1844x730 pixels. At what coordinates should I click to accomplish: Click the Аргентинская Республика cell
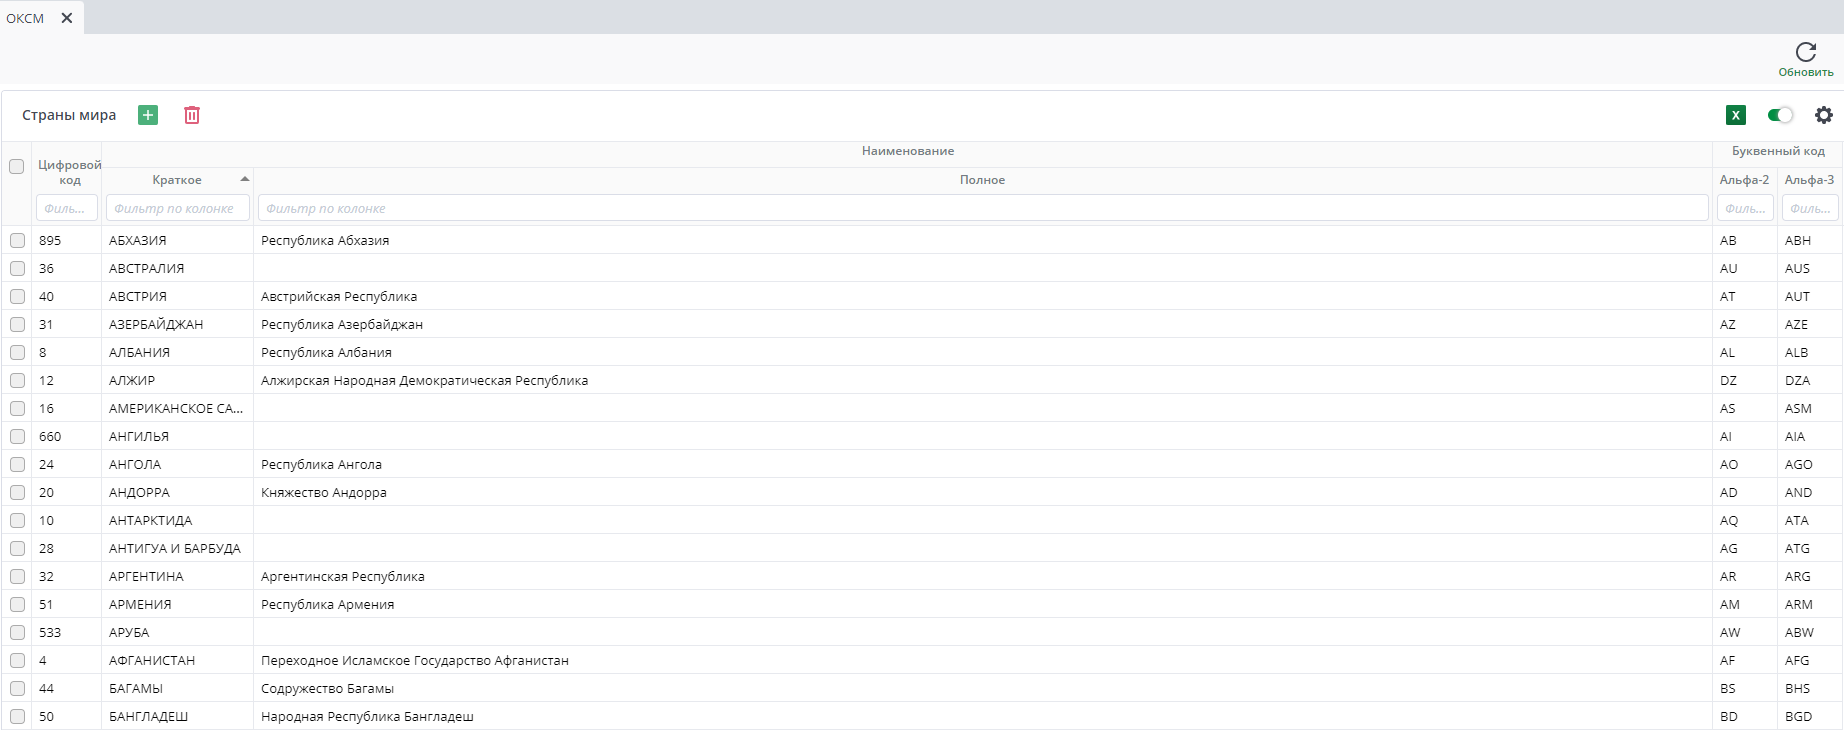coord(983,576)
